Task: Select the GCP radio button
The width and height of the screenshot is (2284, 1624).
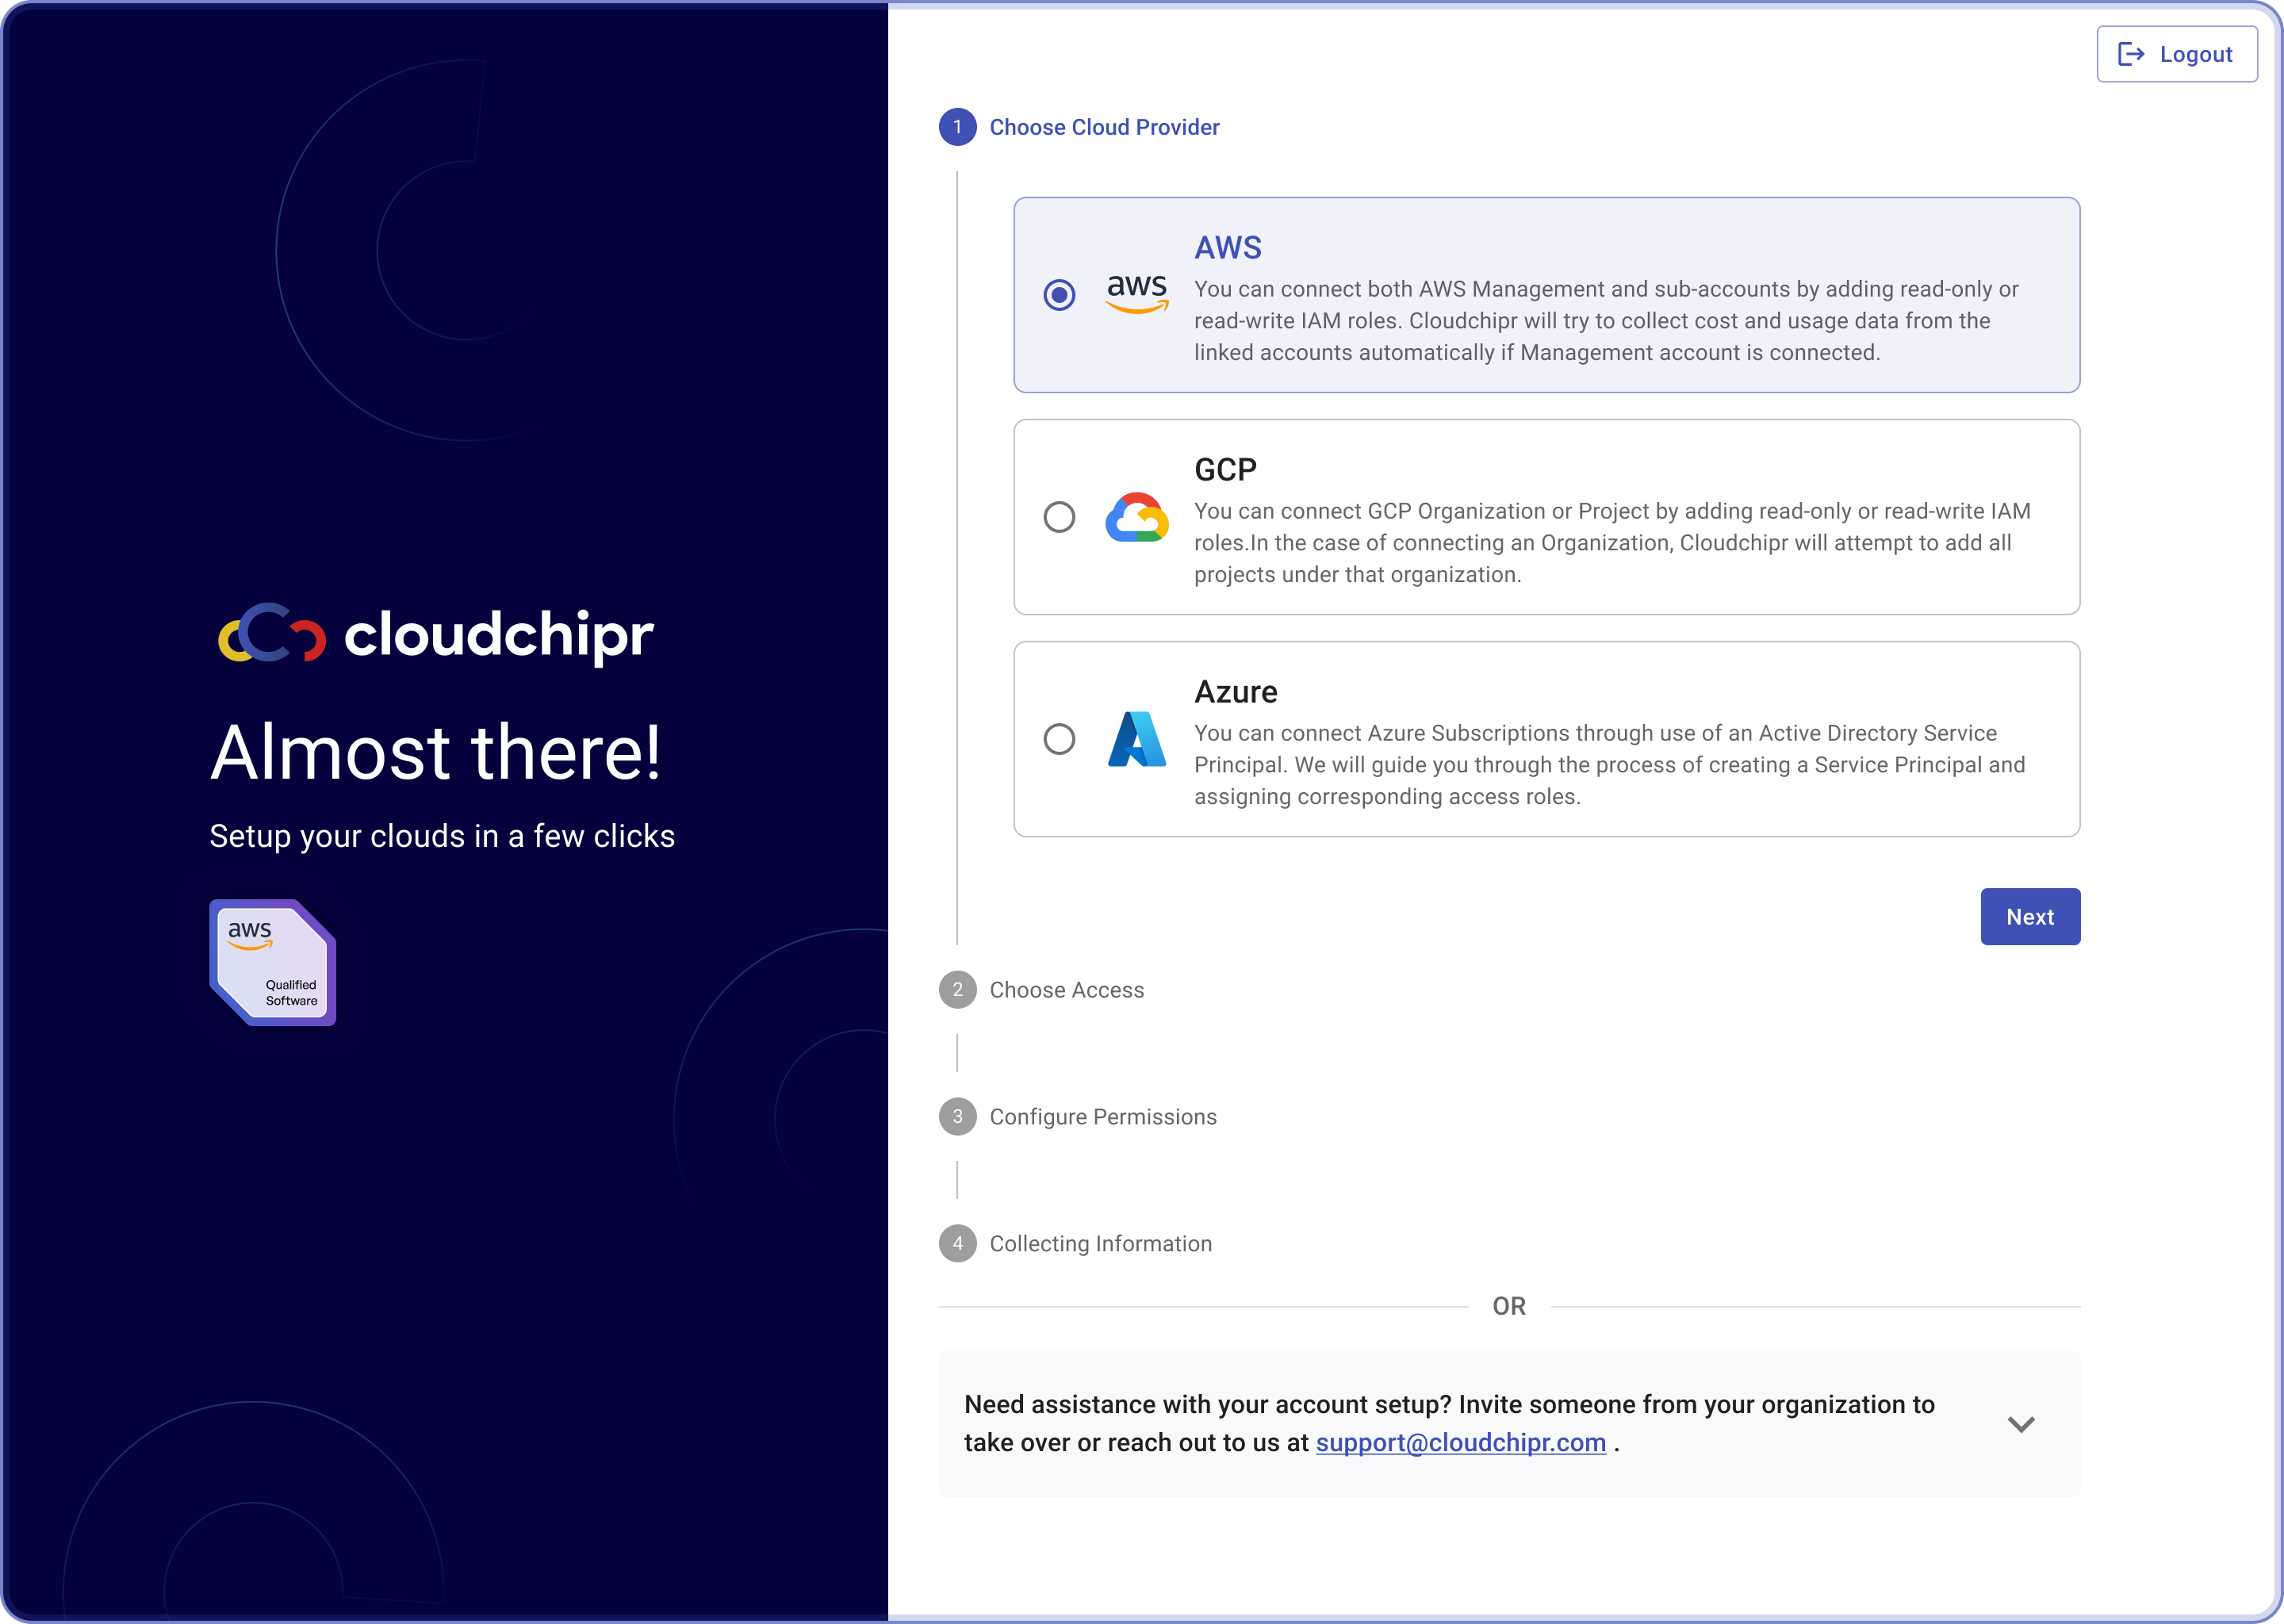Action: (1059, 517)
